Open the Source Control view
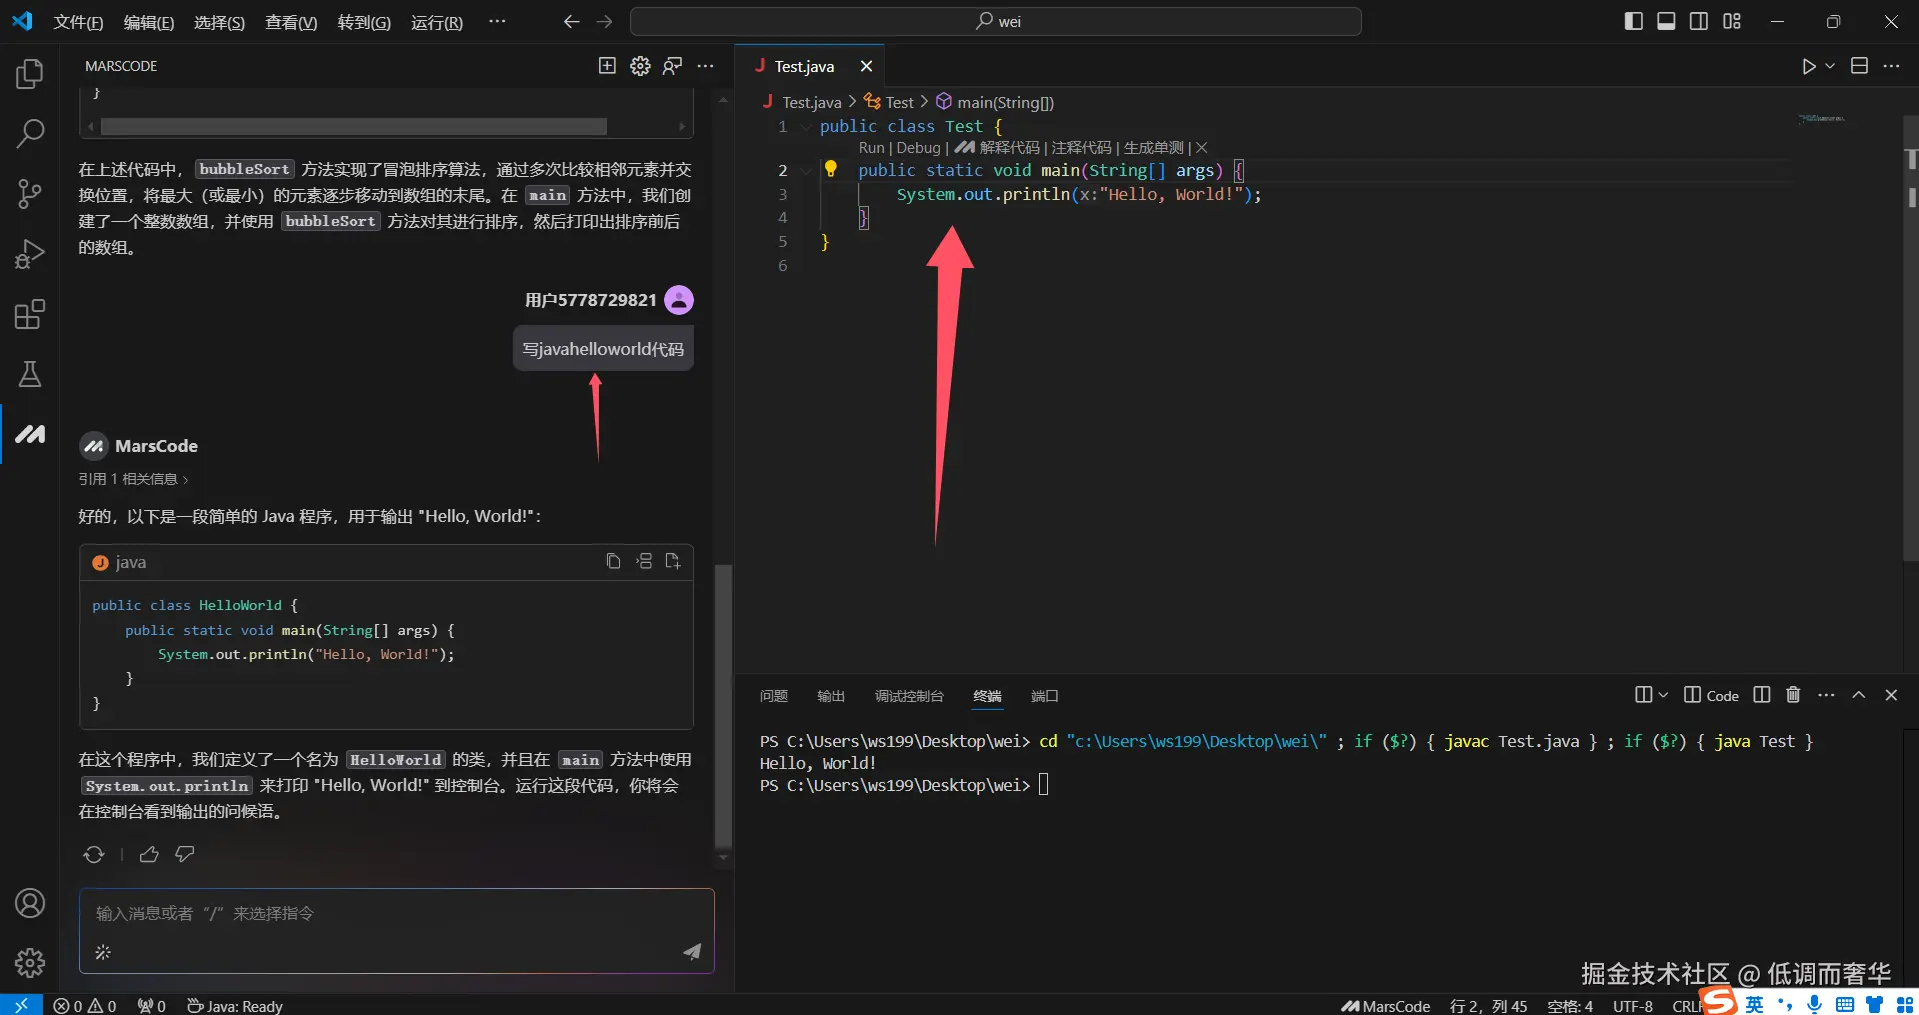1919x1015 pixels. tap(30, 193)
